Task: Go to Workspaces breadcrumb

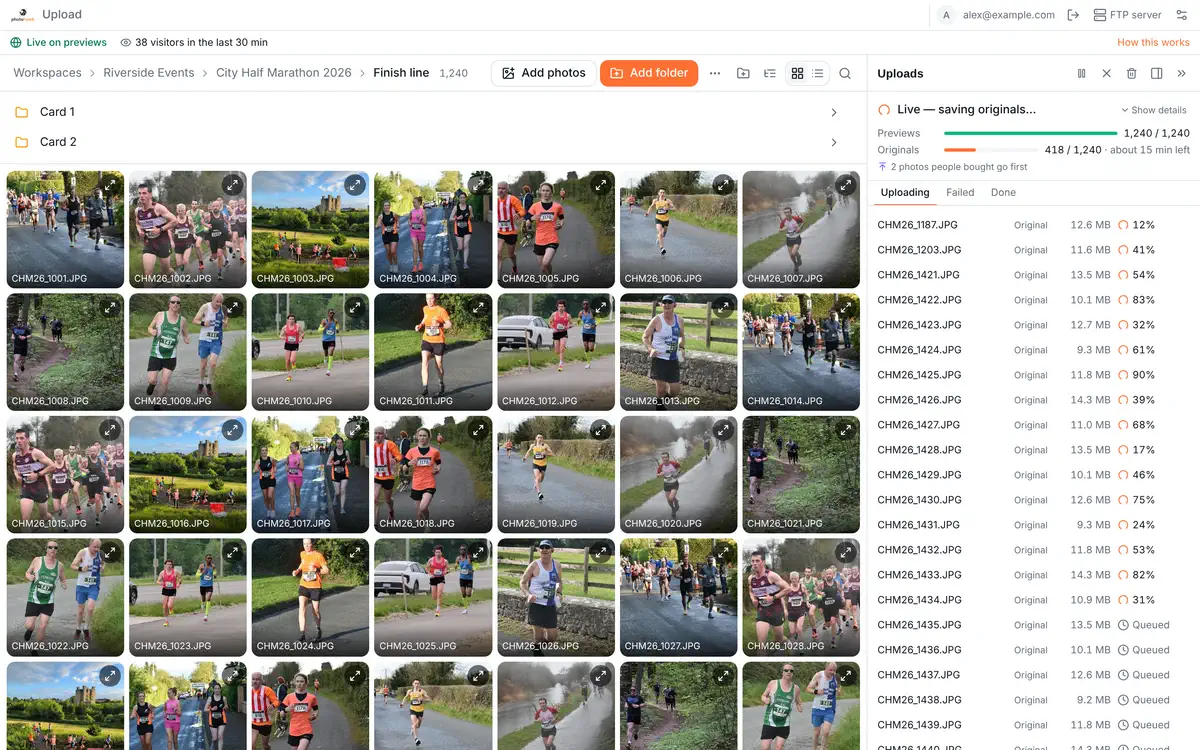Action: [47, 73]
